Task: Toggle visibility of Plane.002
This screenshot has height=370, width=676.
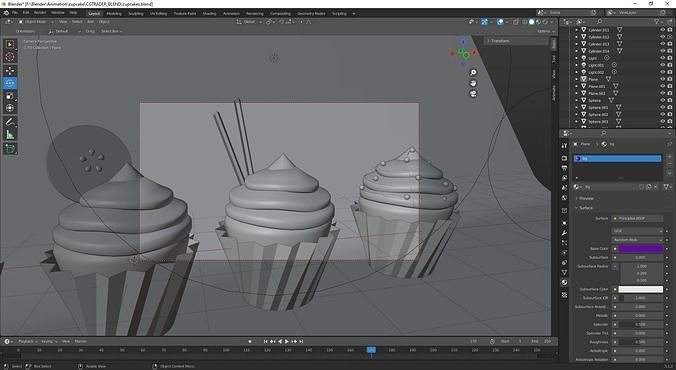Action: coord(662,94)
